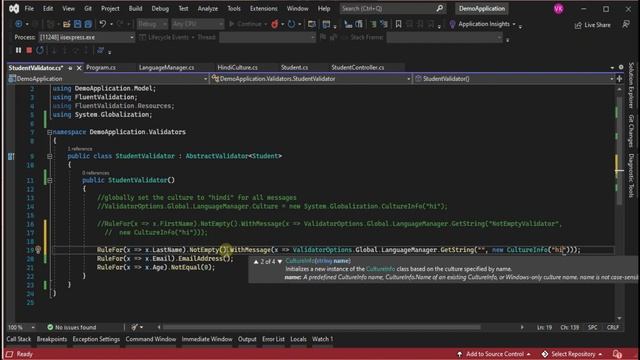Open the feedback icon beside Live Share
The width and height of the screenshot is (640, 360).
coord(626,24)
